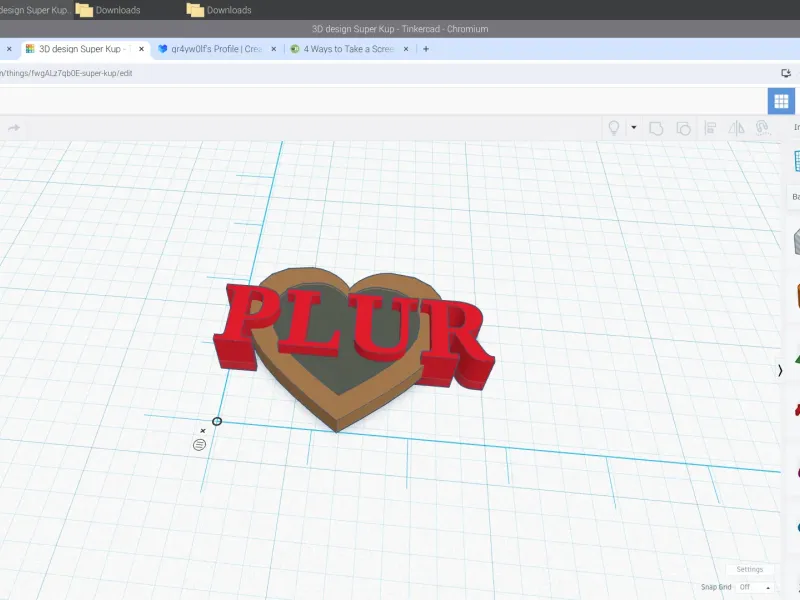Click the Mirror (flip) icon
The width and height of the screenshot is (800, 600).
(736, 128)
